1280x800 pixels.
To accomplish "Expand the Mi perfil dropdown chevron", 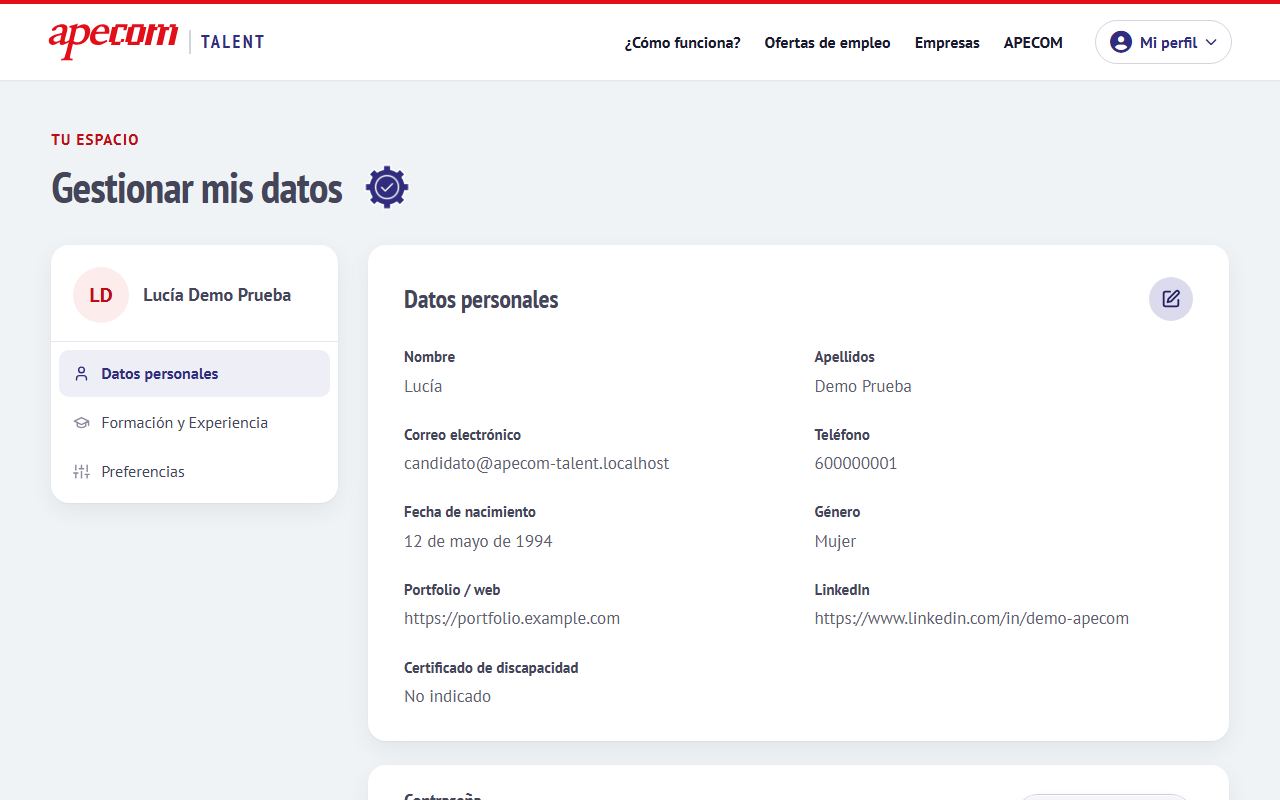I will (x=1211, y=42).
